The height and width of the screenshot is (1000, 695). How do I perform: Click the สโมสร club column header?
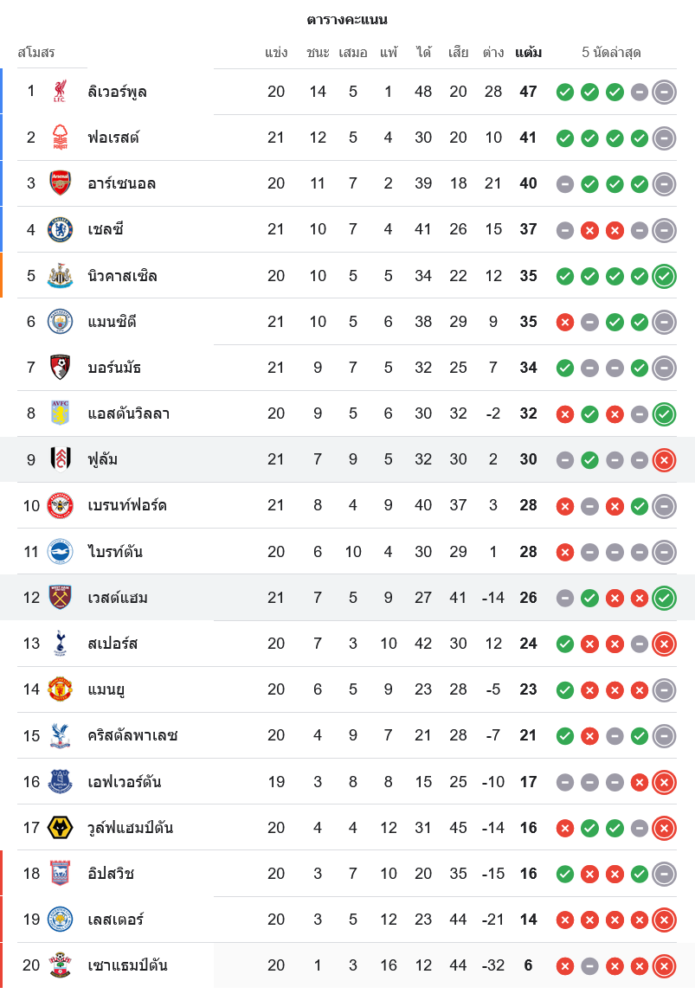(36, 52)
